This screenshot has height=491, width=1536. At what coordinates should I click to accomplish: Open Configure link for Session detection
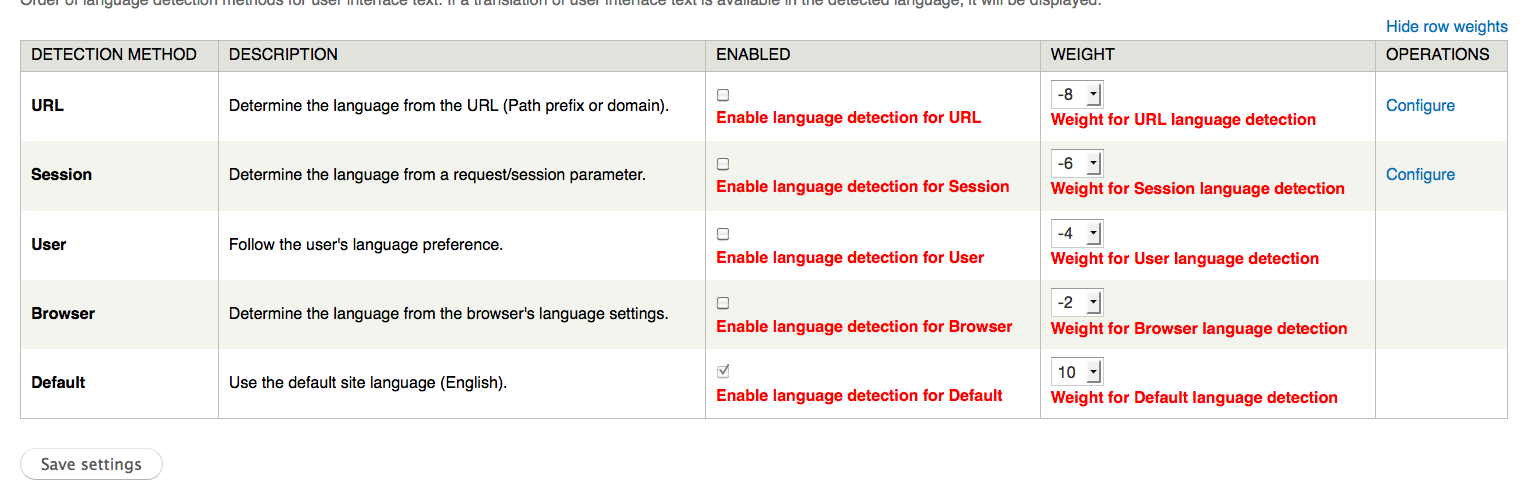1420,175
